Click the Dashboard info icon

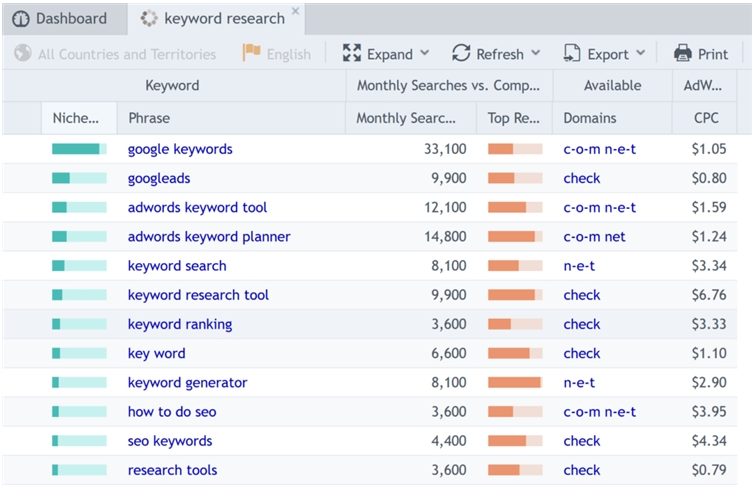click(x=21, y=19)
